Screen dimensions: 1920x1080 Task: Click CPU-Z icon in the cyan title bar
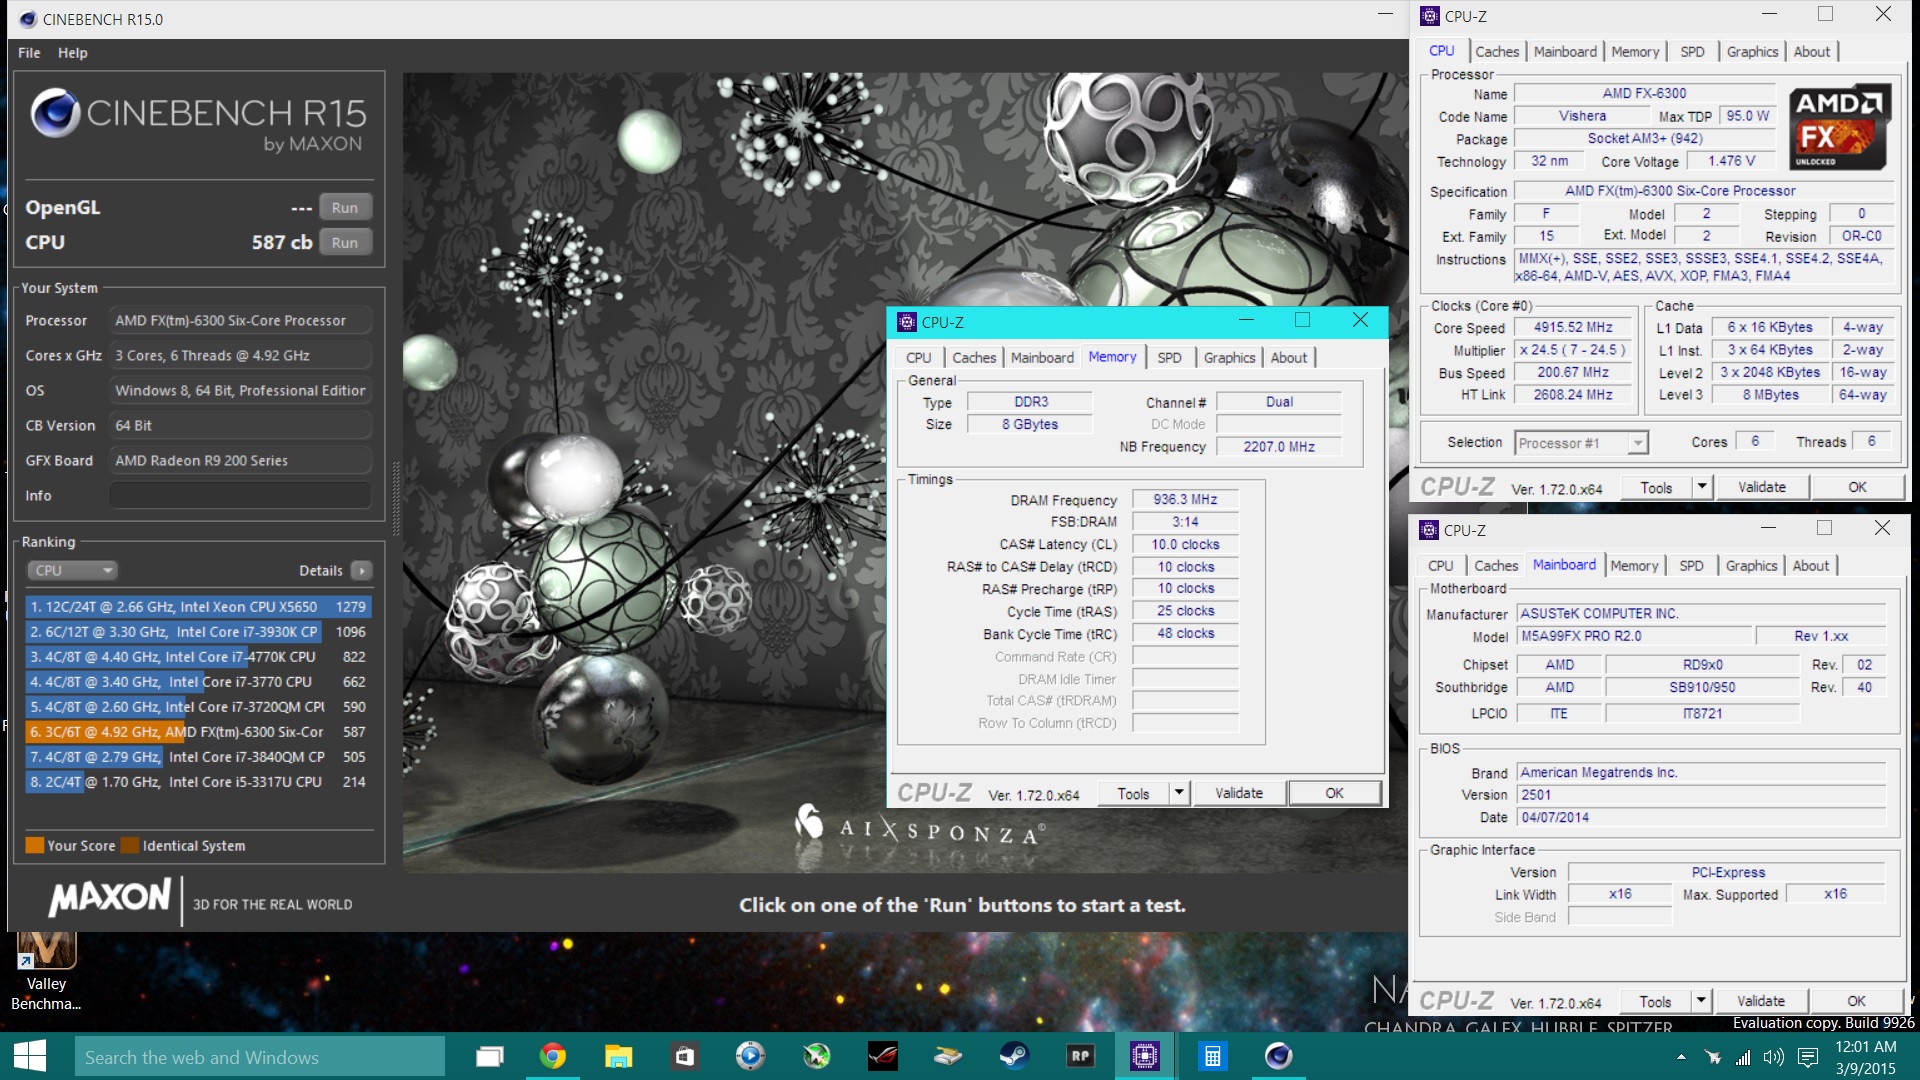907,322
